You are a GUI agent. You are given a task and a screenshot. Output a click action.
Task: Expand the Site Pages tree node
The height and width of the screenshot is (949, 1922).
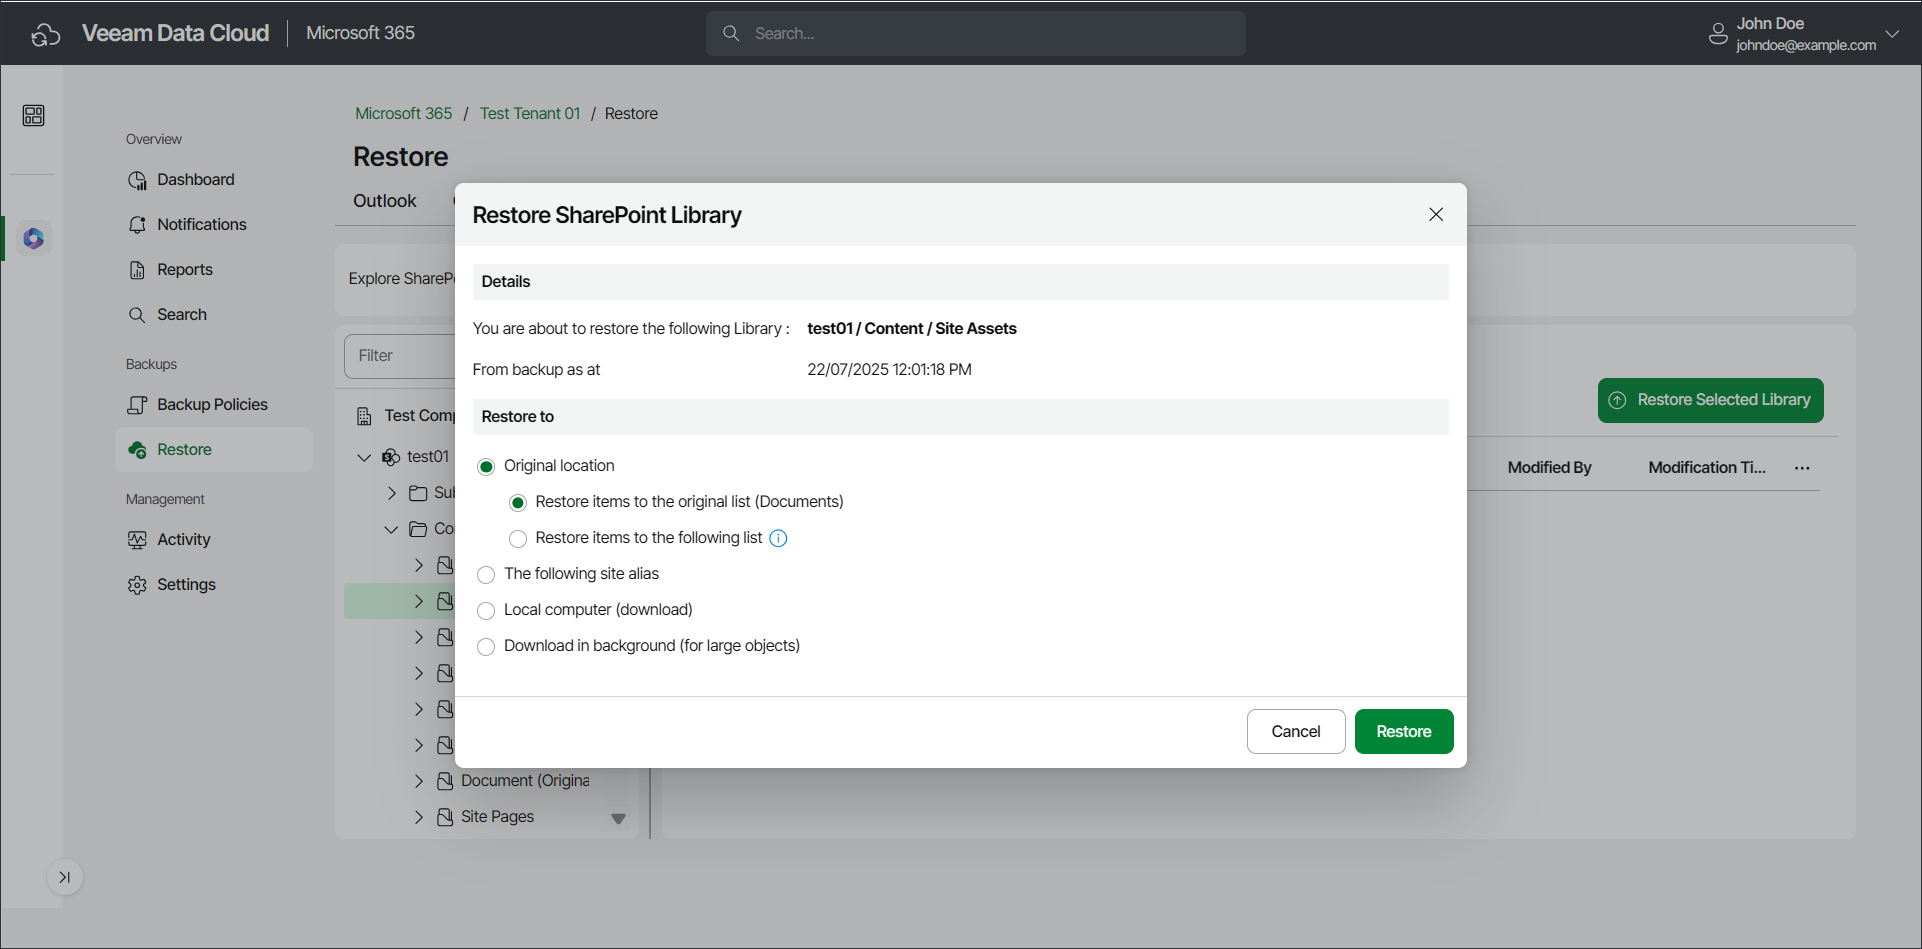[x=419, y=817]
